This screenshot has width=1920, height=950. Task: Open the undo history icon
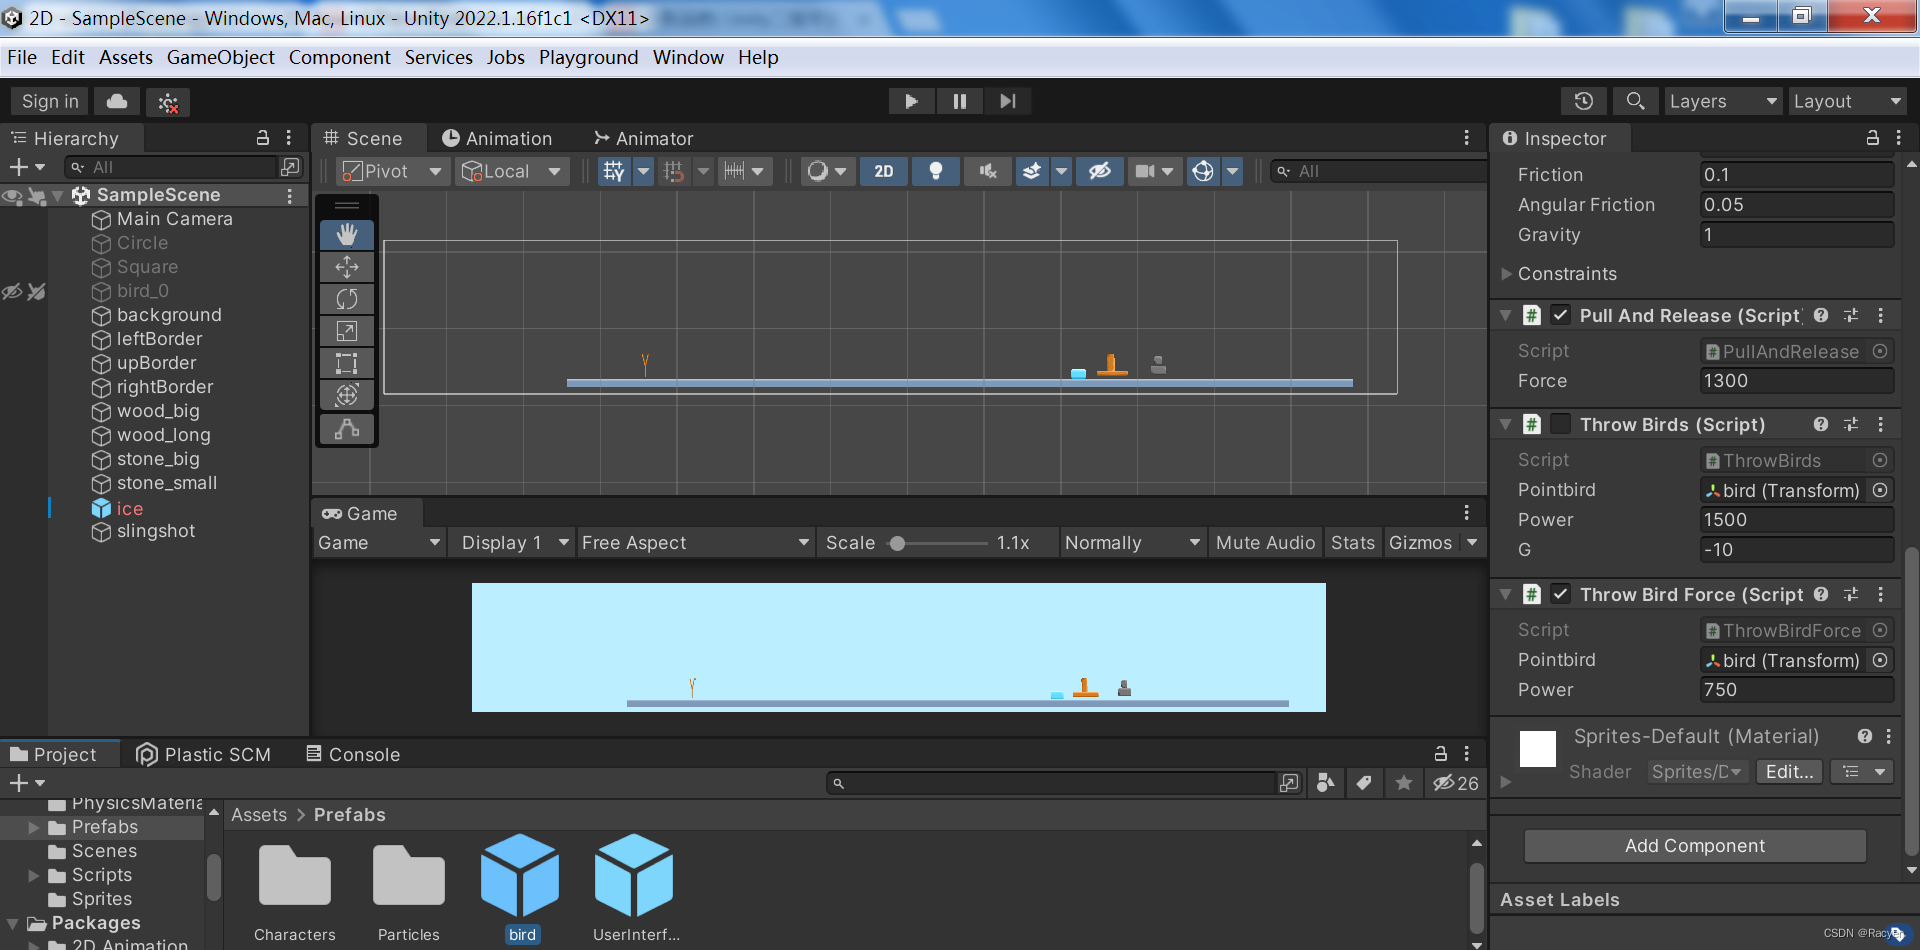(x=1583, y=101)
